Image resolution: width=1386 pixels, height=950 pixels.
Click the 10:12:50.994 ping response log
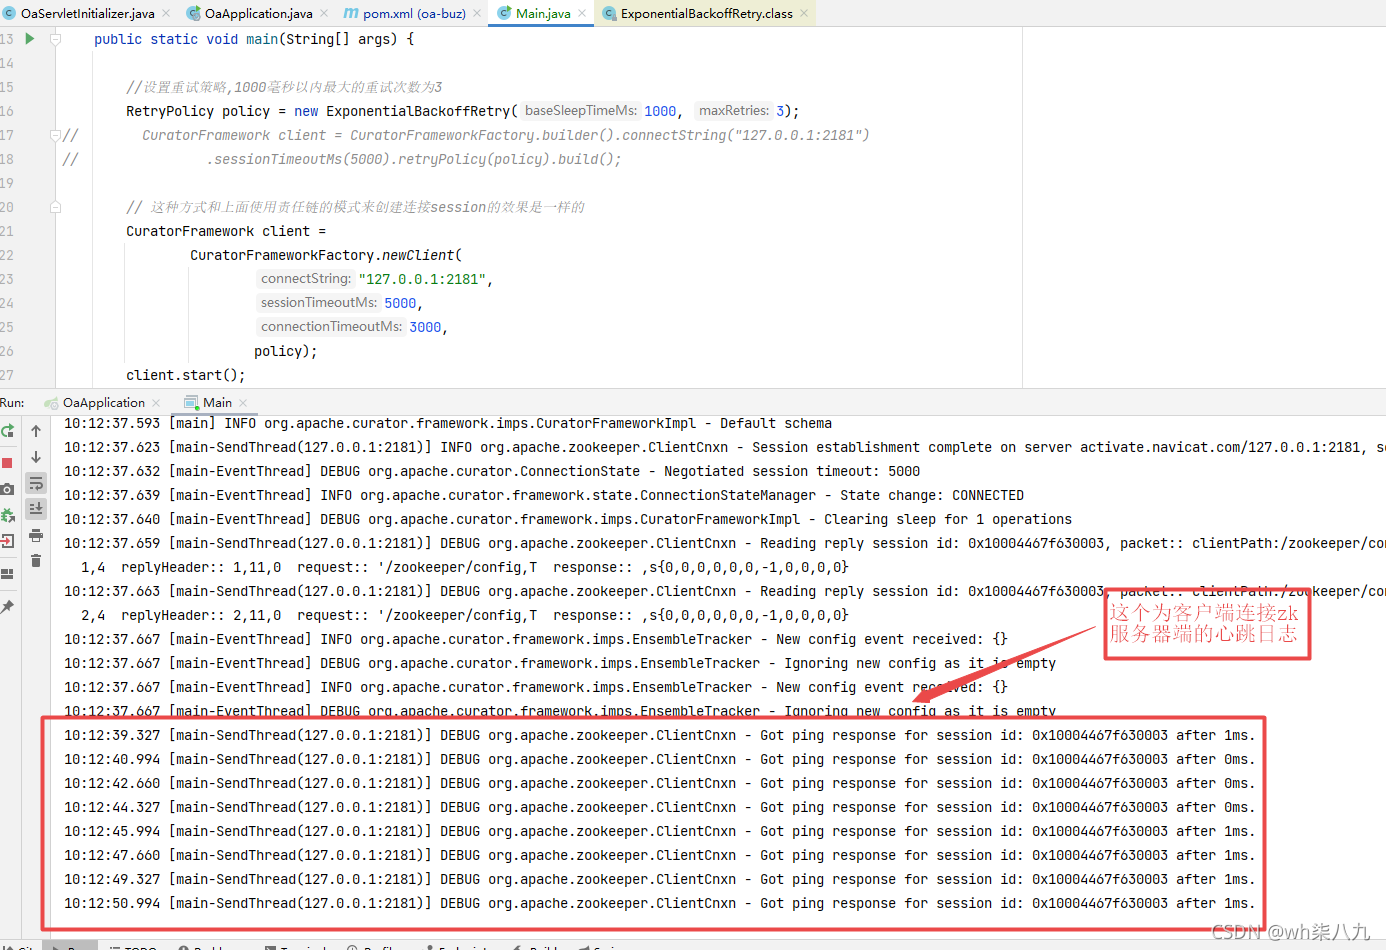tap(659, 903)
